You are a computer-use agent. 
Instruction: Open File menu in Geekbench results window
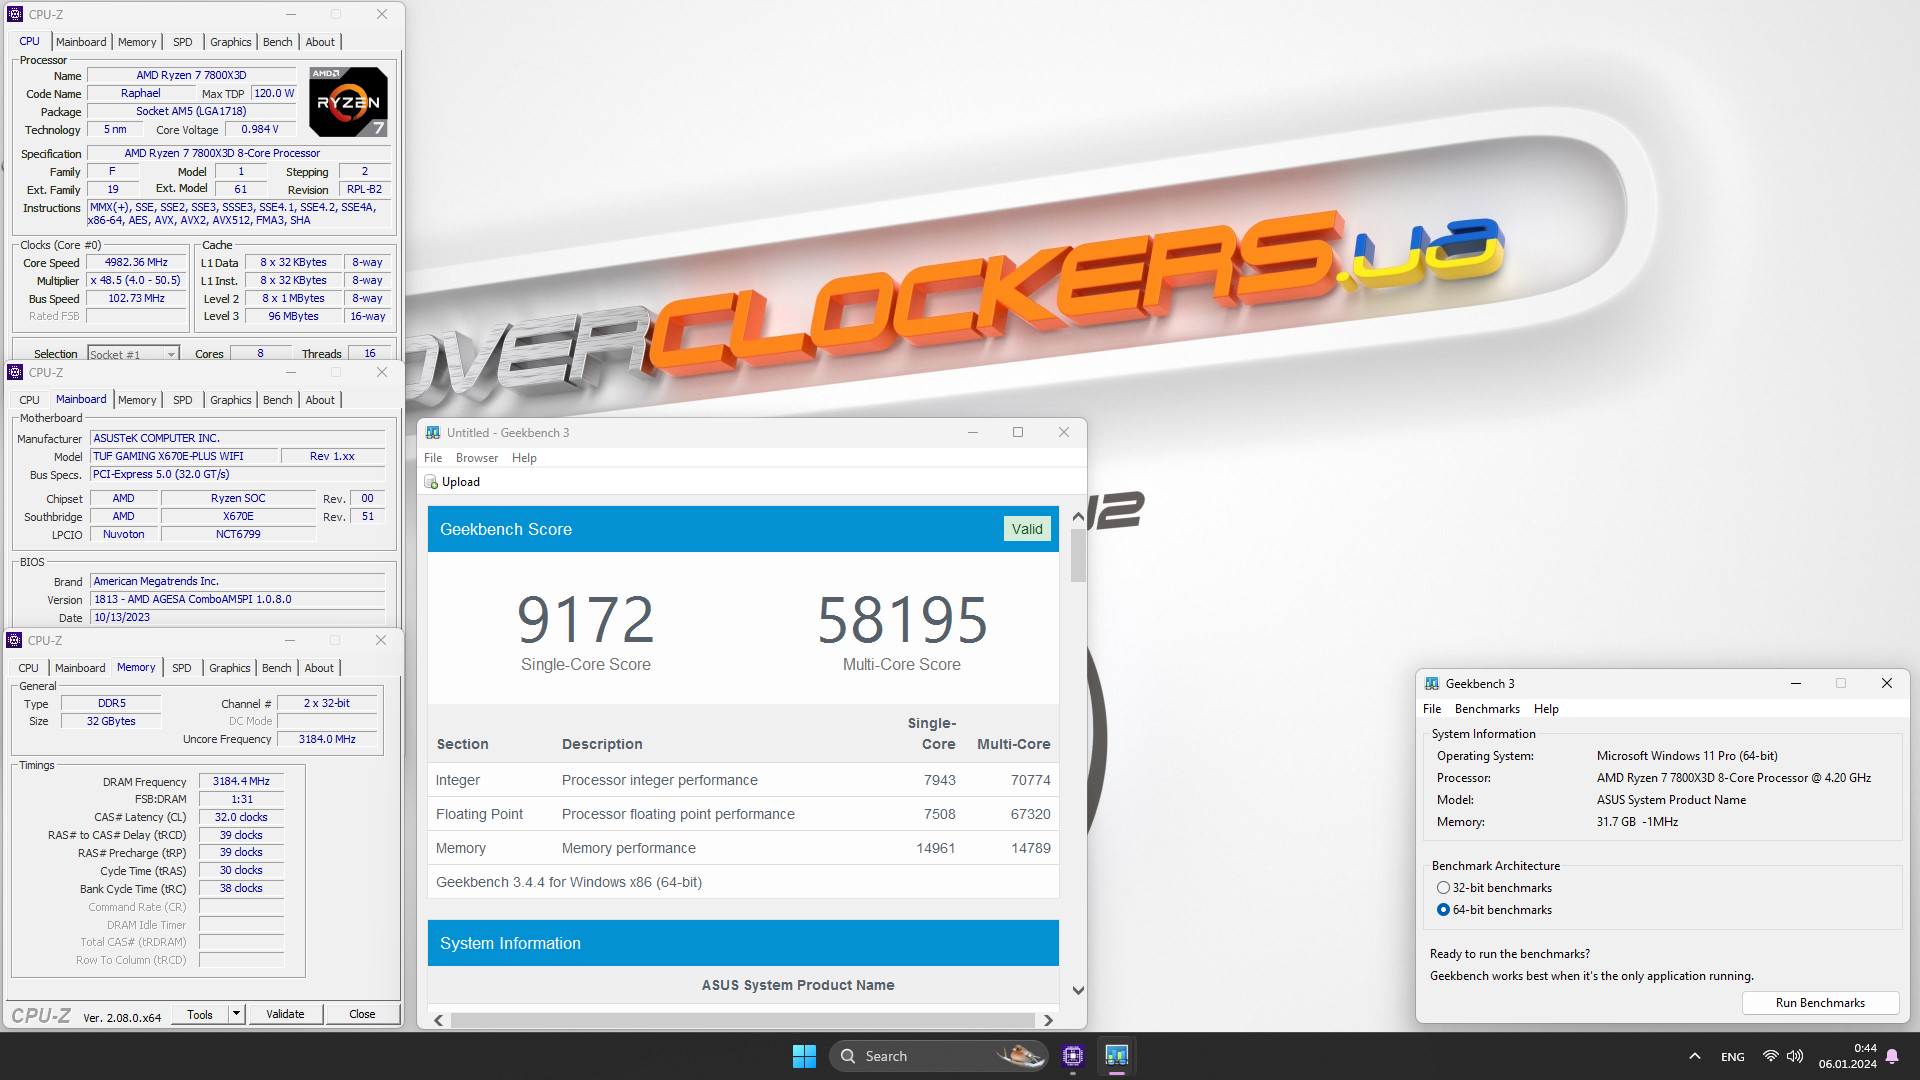pyautogui.click(x=433, y=458)
